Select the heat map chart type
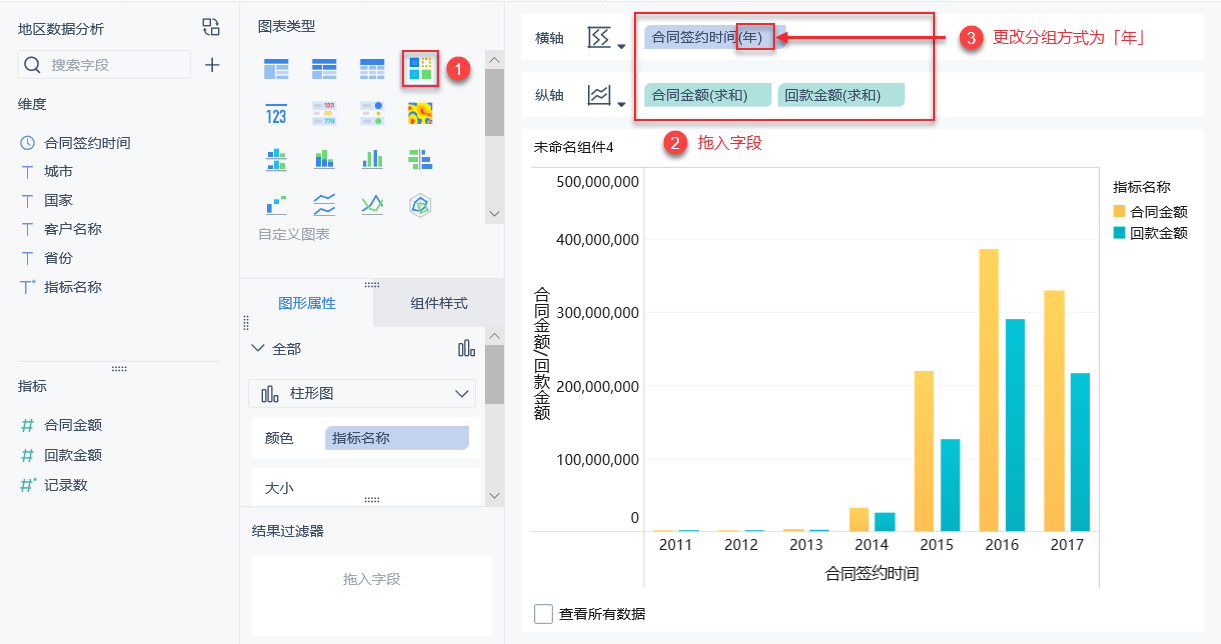Image resolution: width=1221 pixels, height=644 pixels. tap(420, 114)
